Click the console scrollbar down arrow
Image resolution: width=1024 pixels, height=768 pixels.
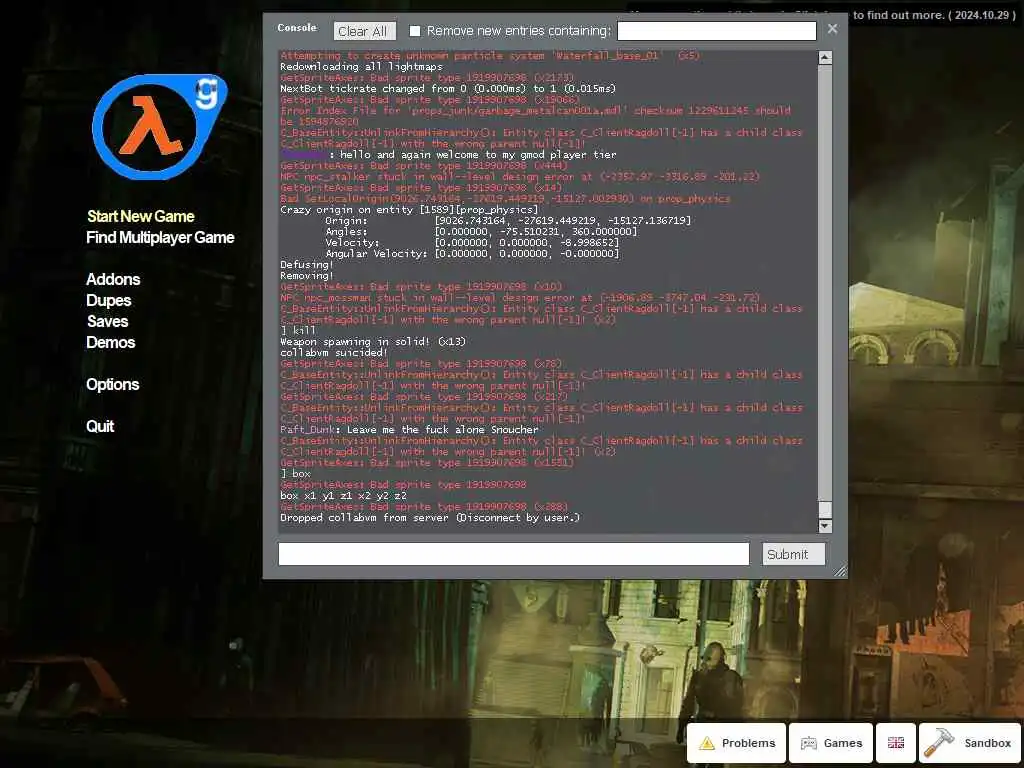click(x=825, y=526)
